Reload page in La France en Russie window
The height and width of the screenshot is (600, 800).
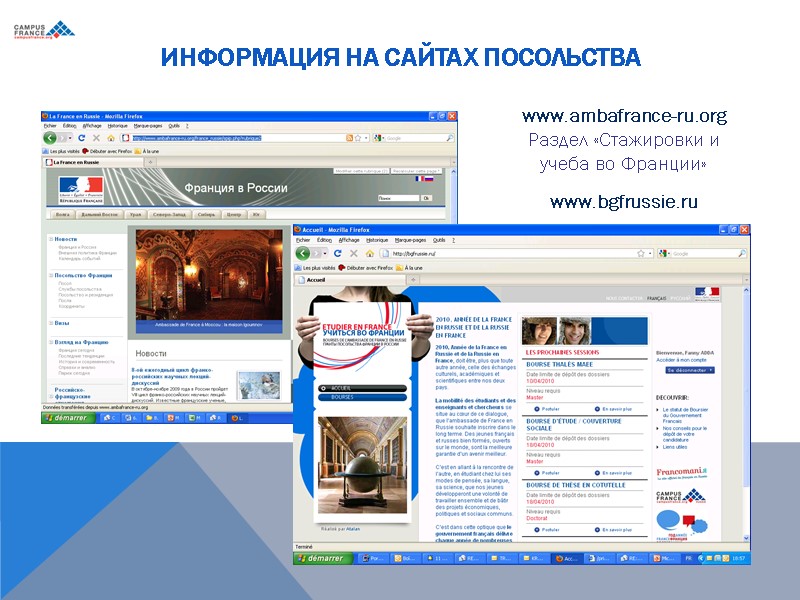(x=81, y=138)
